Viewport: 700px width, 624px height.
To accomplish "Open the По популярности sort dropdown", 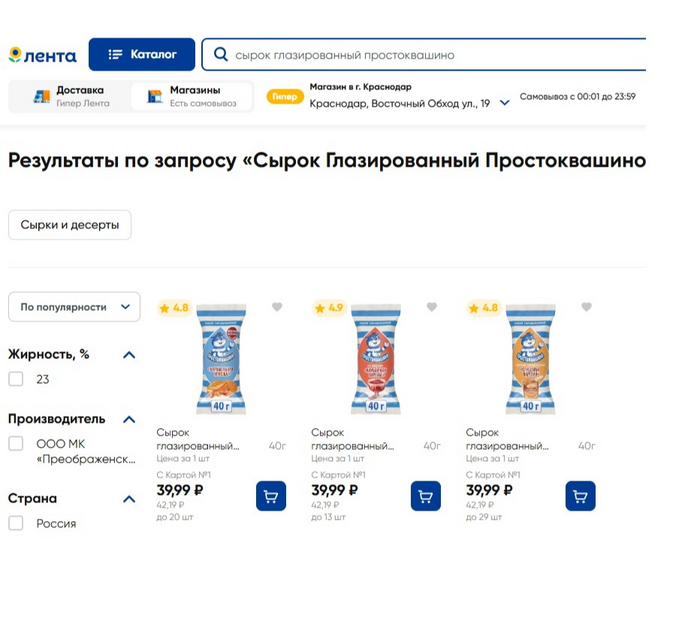I will 74,307.
